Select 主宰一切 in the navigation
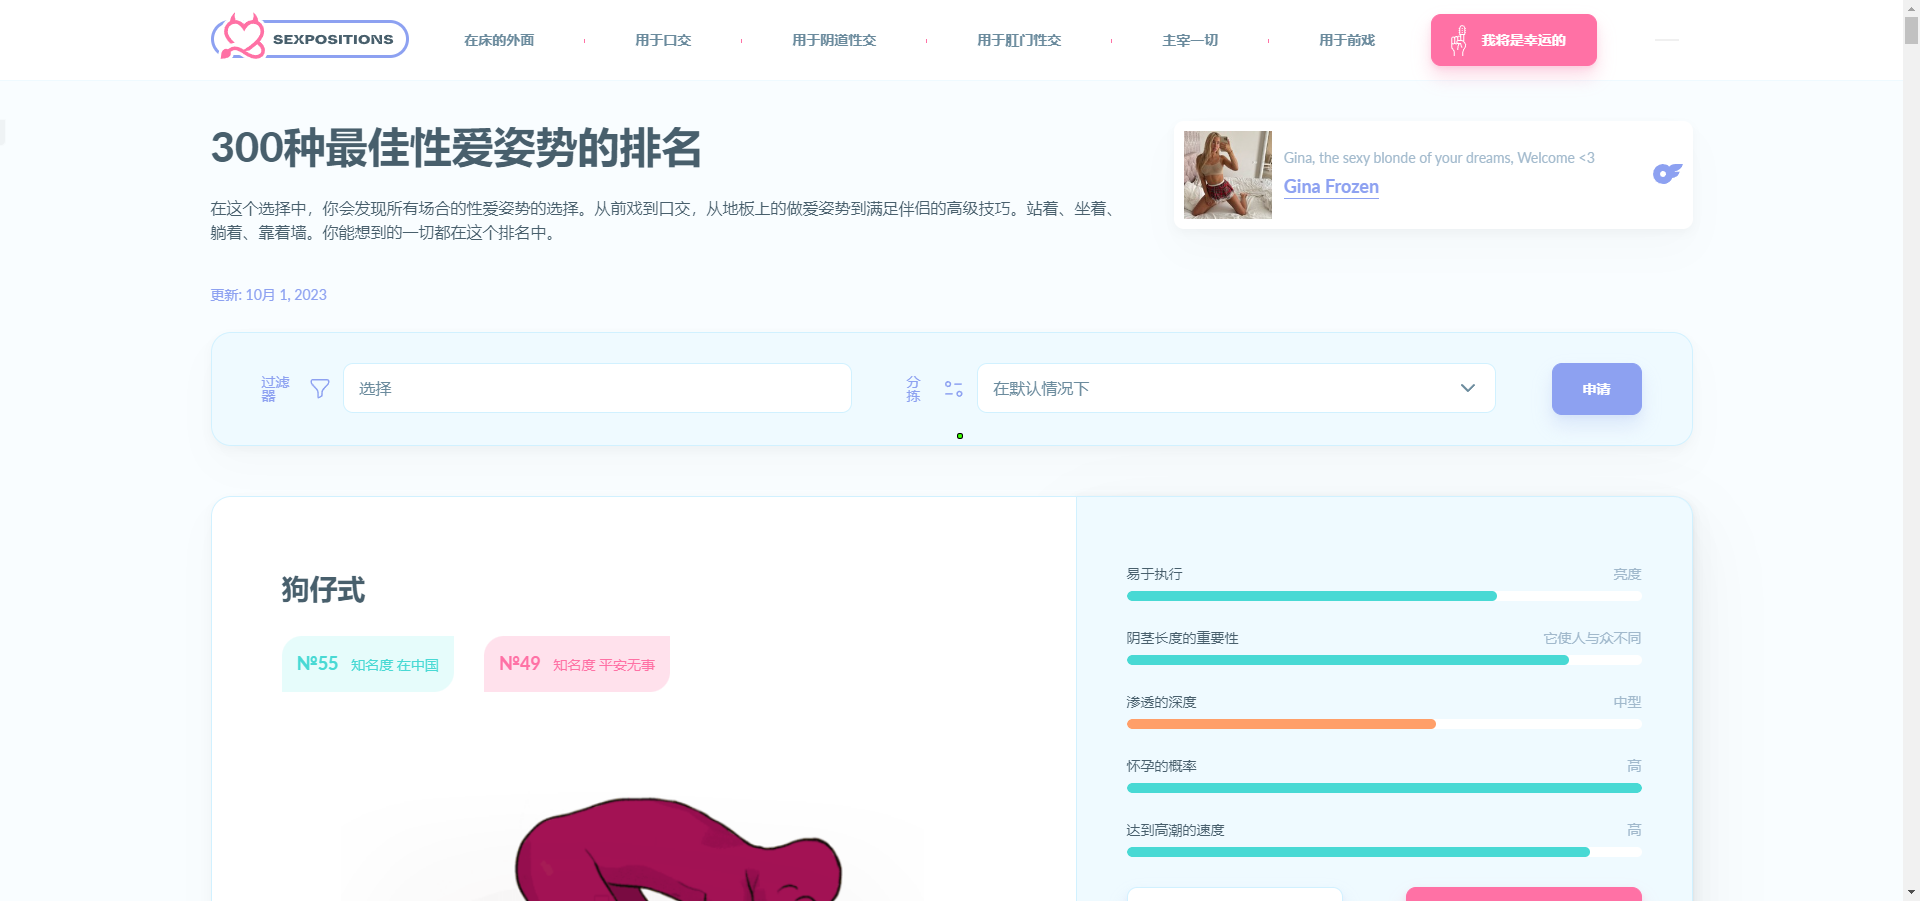1920x901 pixels. coord(1189,40)
